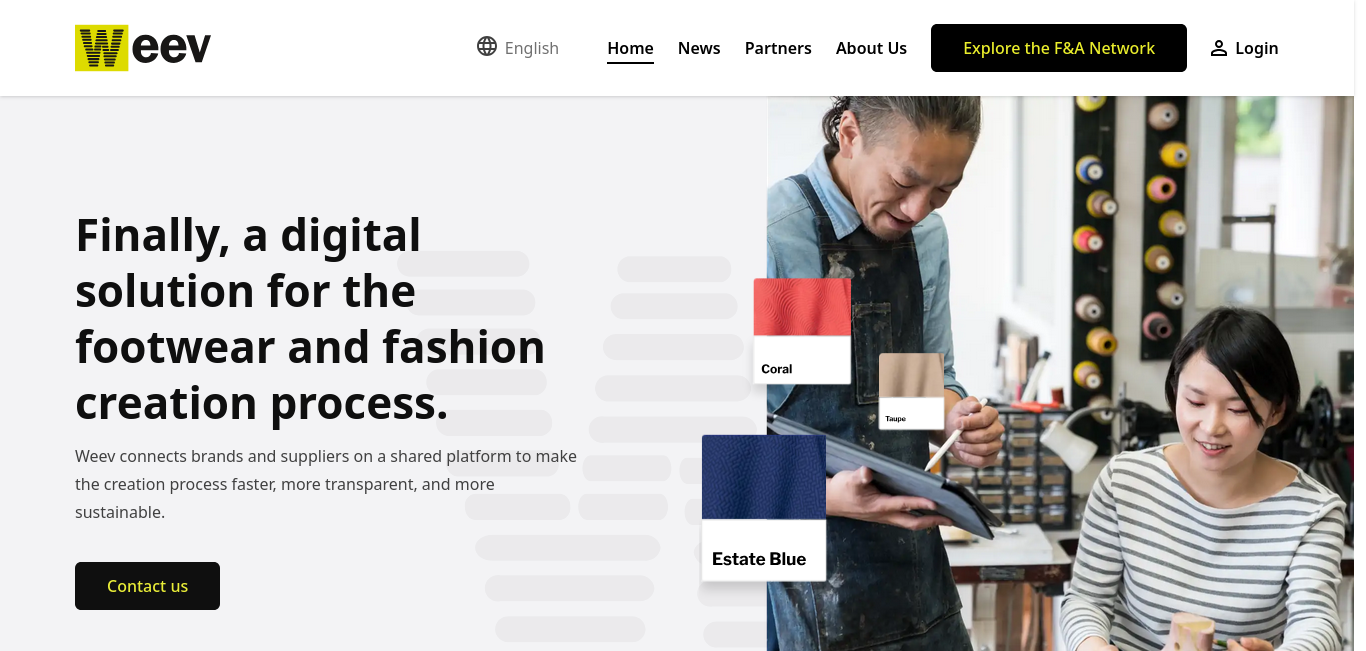Click the Contact us button
1366x651 pixels.
pos(147,586)
